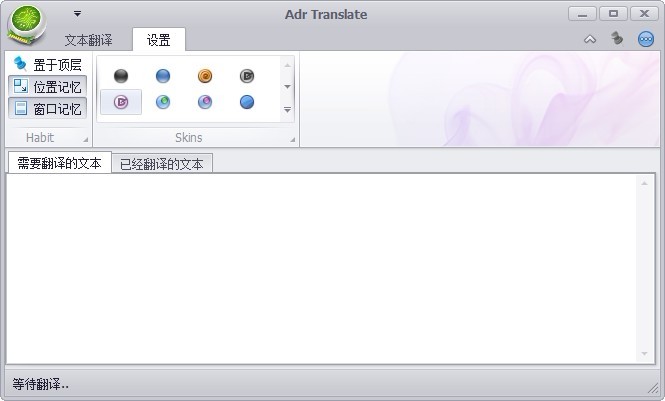Screen dimensions: 665x401
Task: Collapse the ribbon with the chevron icon
Action: click(590, 39)
